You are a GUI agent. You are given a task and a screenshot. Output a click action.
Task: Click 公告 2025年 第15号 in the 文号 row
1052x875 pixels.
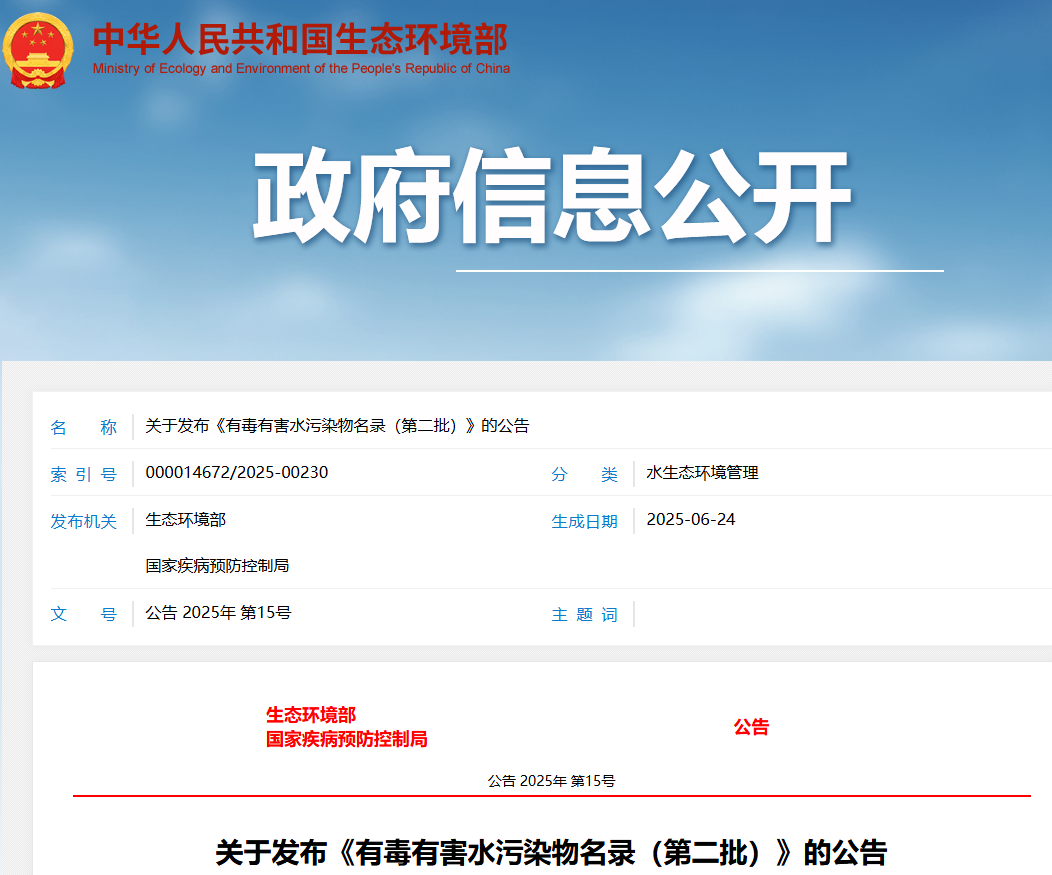(x=218, y=613)
